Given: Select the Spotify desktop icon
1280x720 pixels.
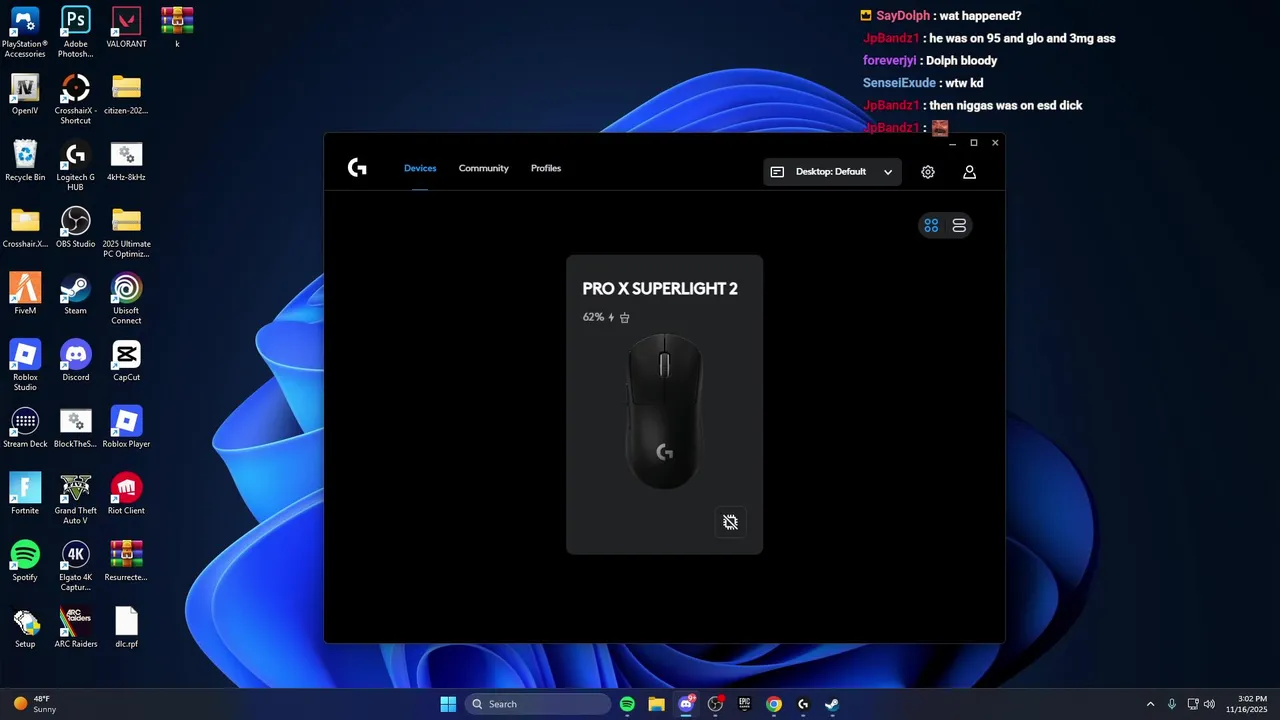Looking at the screenshot, I should tap(25, 561).
